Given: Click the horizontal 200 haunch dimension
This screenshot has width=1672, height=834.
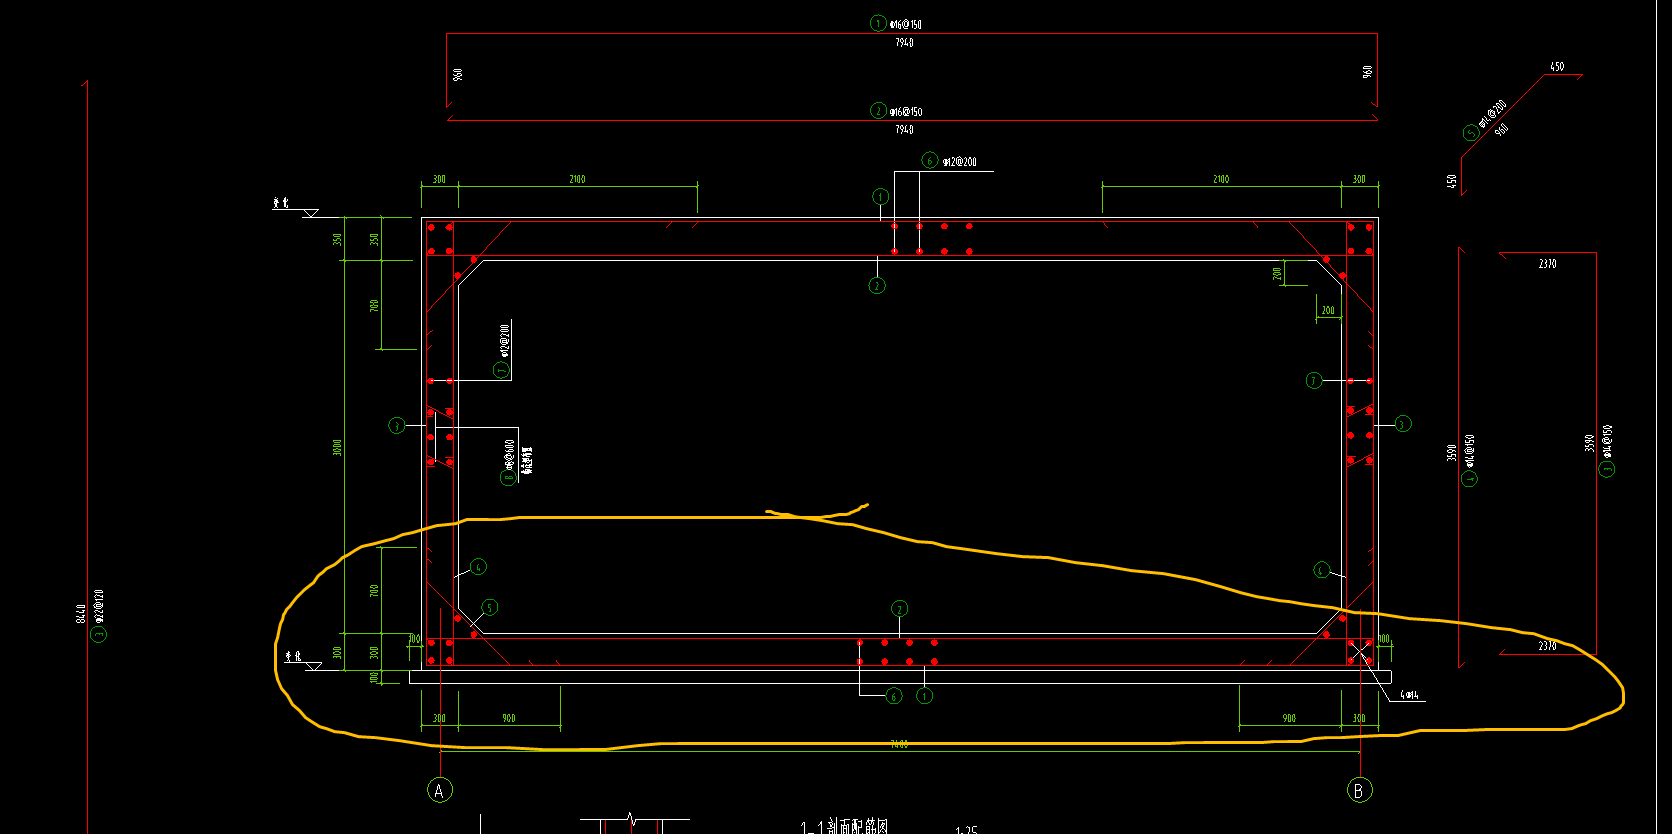Looking at the screenshot, I should [1328, 310].
